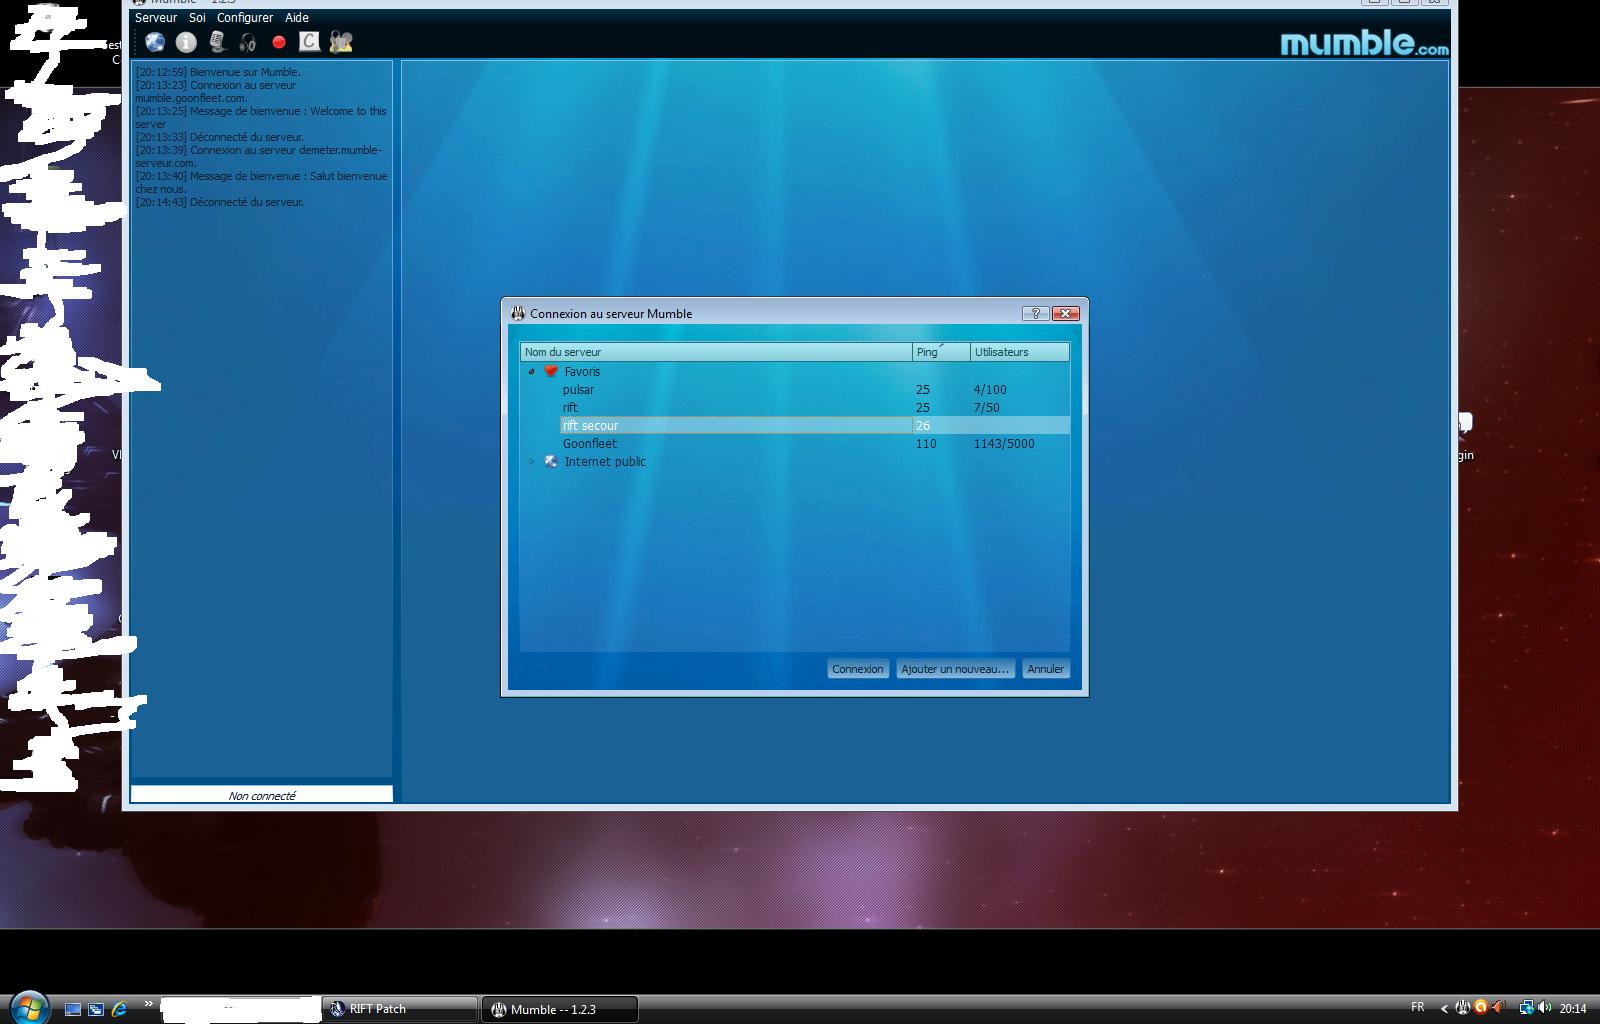Open the Soi menu
This screenshot has height=1024, width=1600.
[197, 18]
